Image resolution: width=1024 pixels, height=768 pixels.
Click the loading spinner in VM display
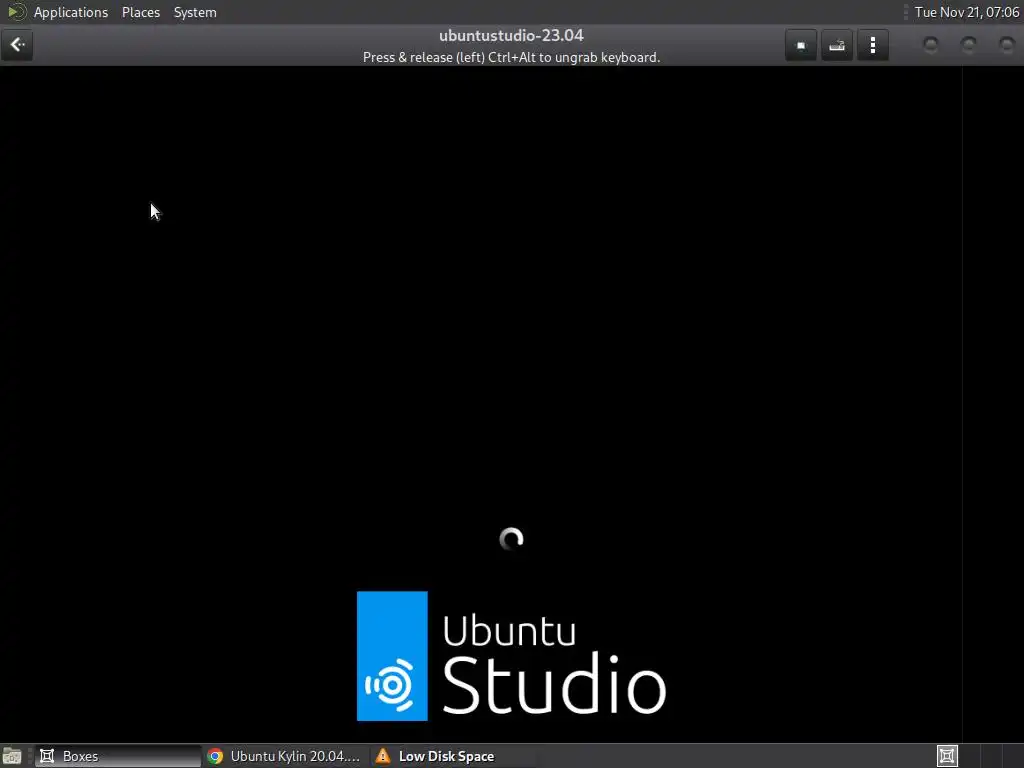click(511, 539)
